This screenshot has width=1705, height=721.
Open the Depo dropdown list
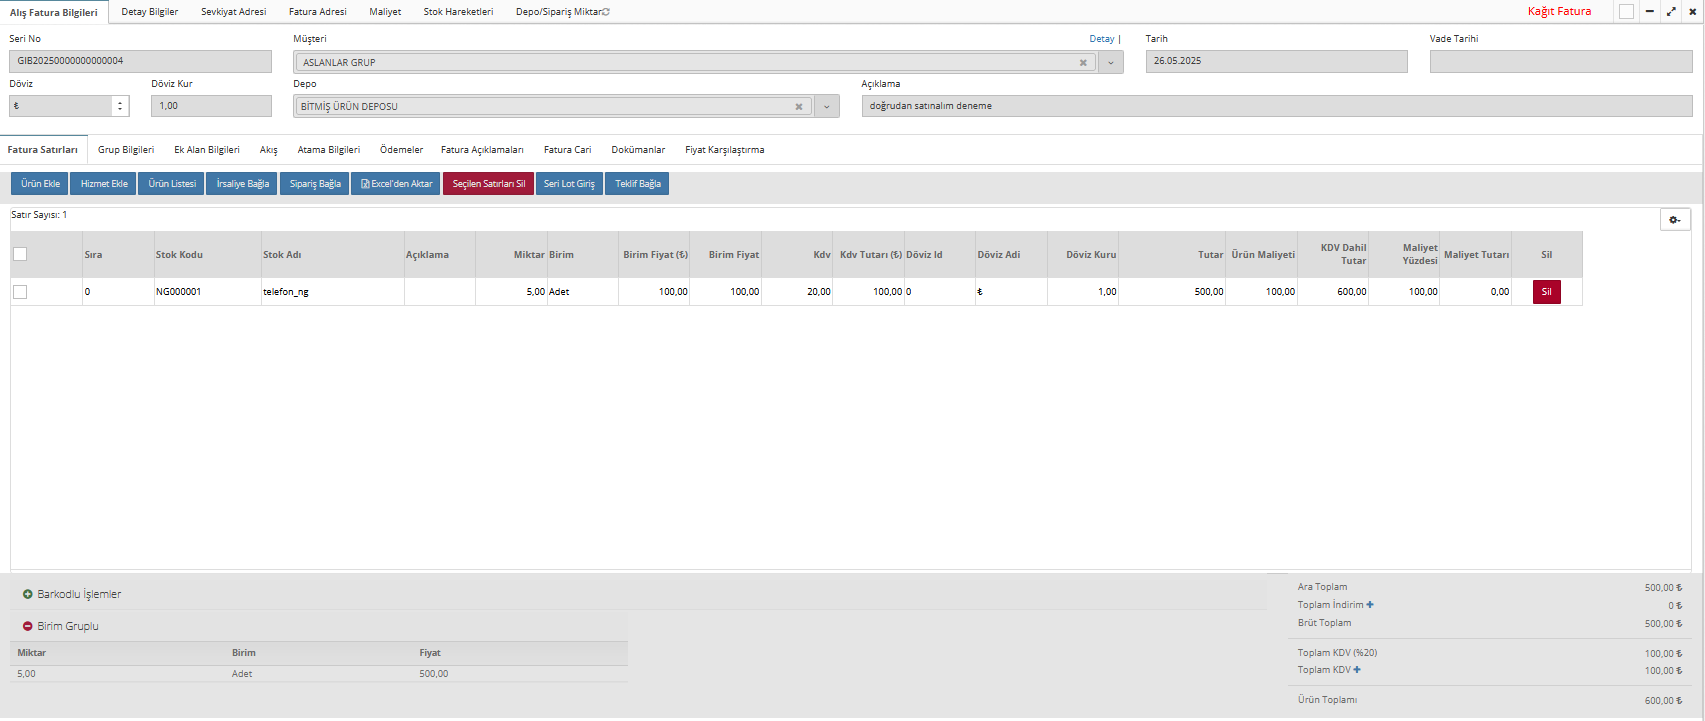click(826, 107)
